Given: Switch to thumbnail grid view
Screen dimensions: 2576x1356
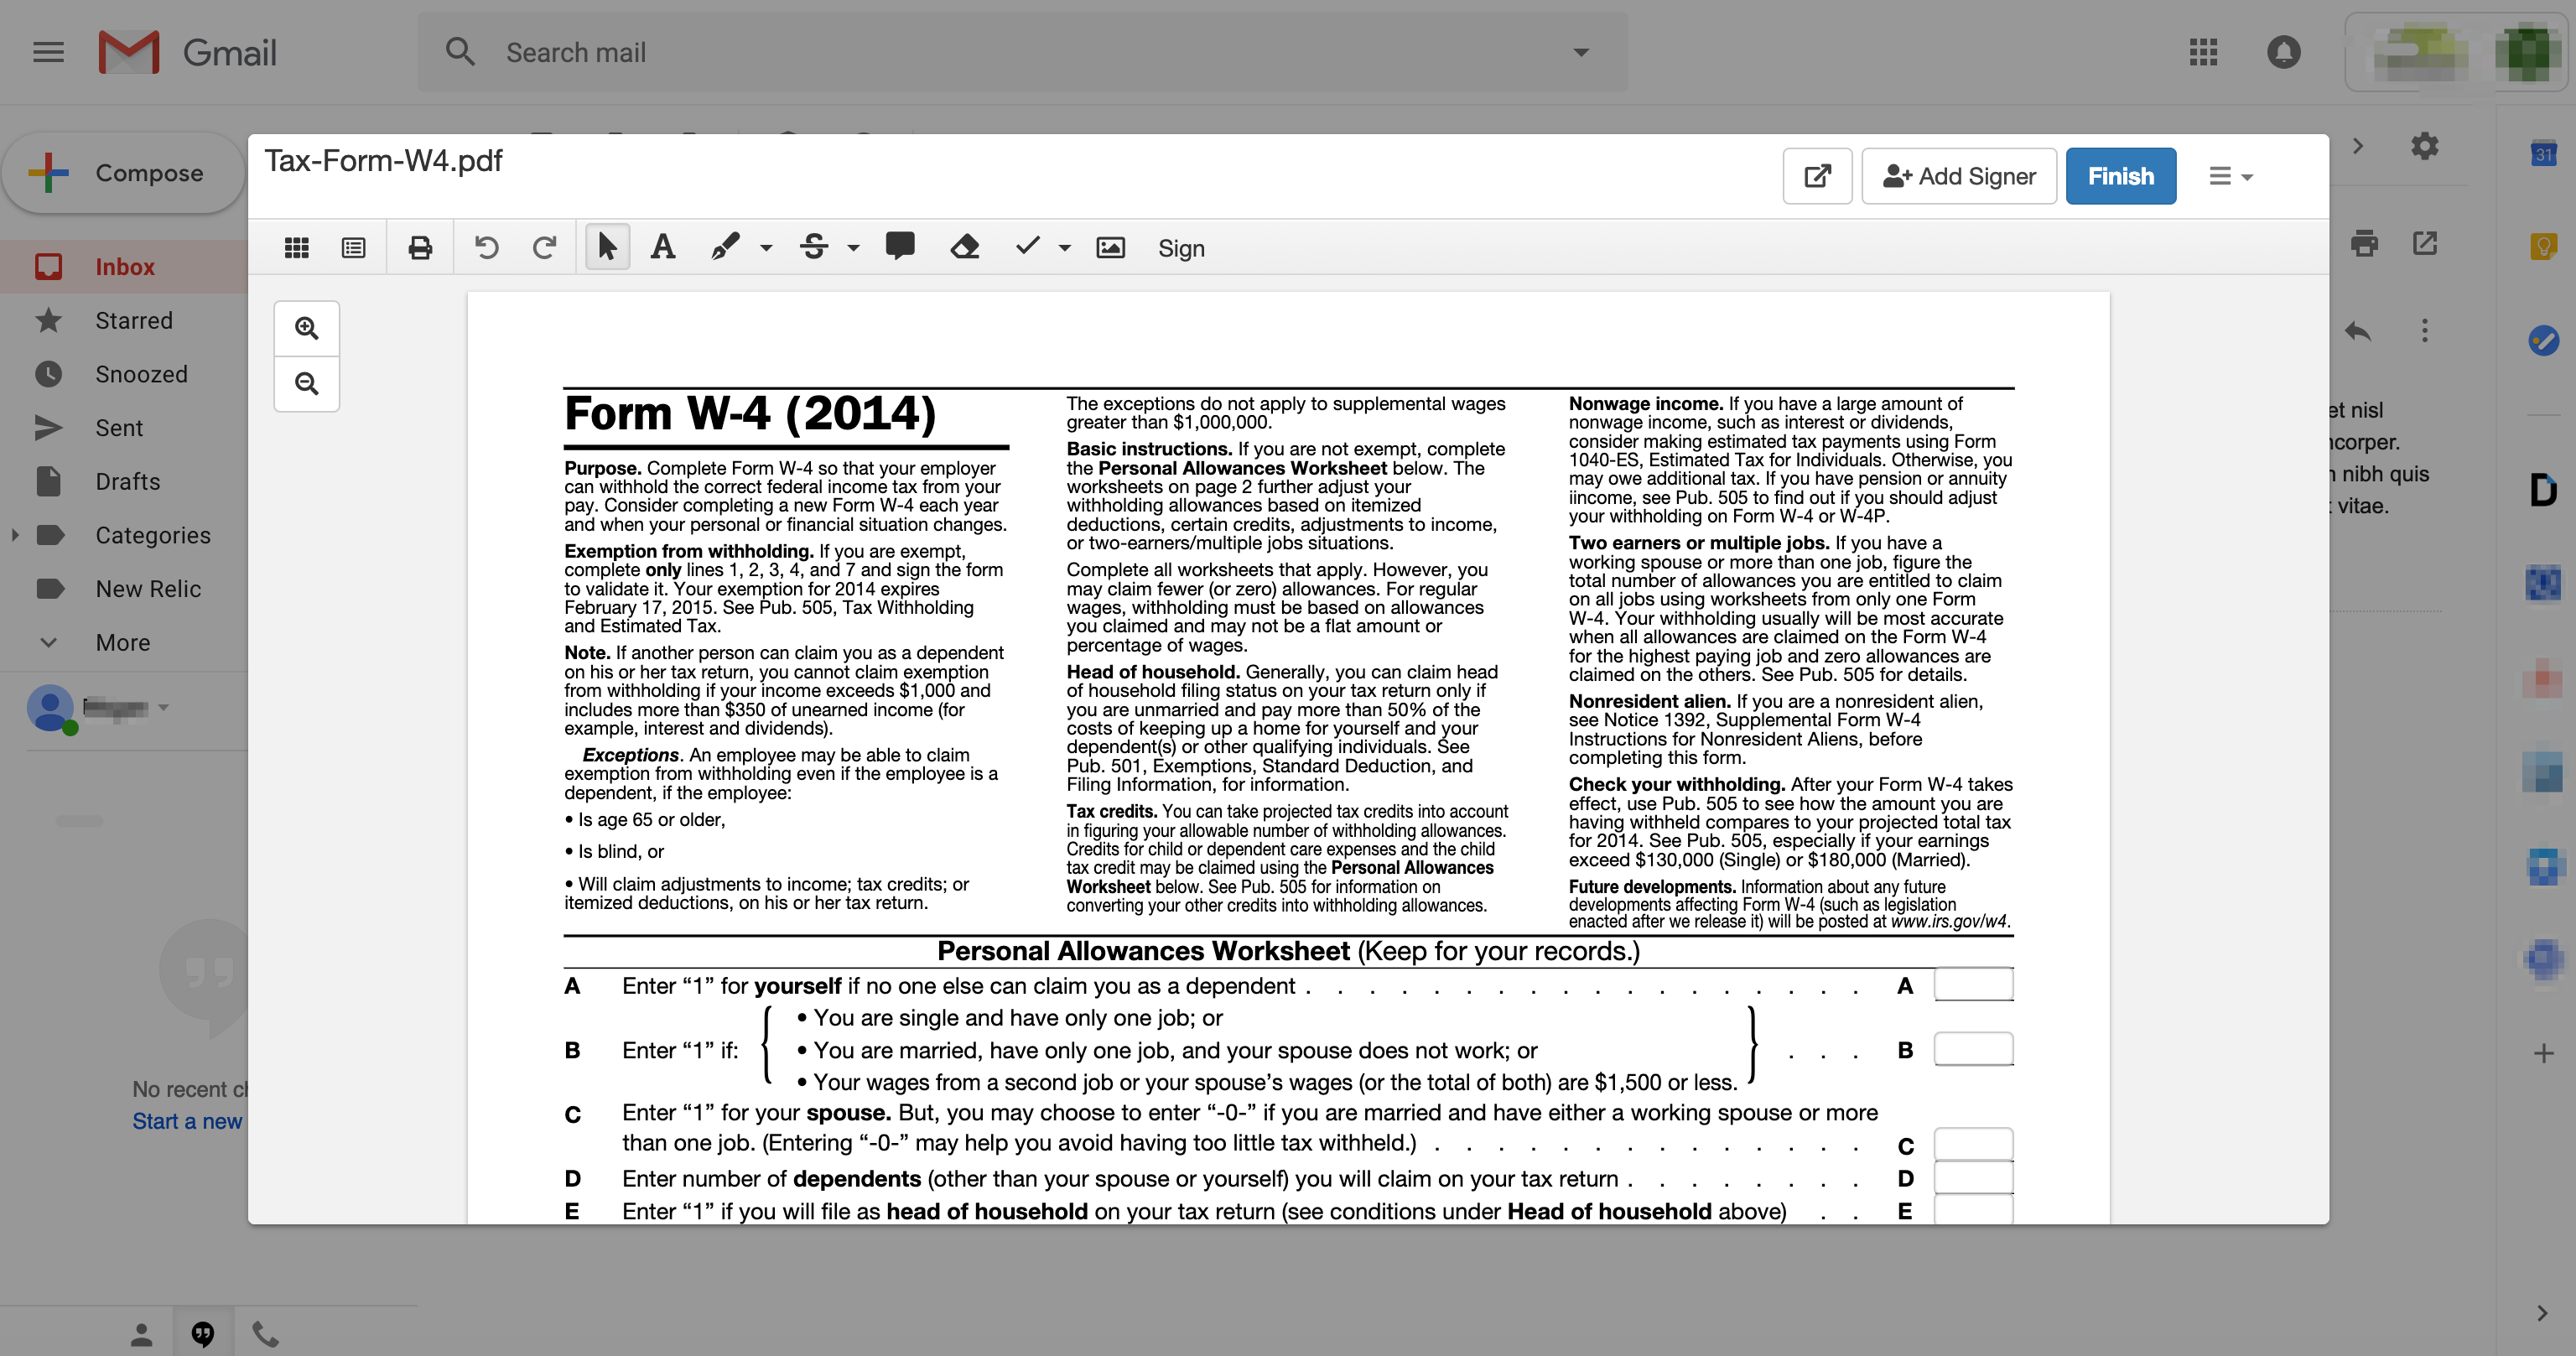Looking at the screenshot, I should coord(296,247).
